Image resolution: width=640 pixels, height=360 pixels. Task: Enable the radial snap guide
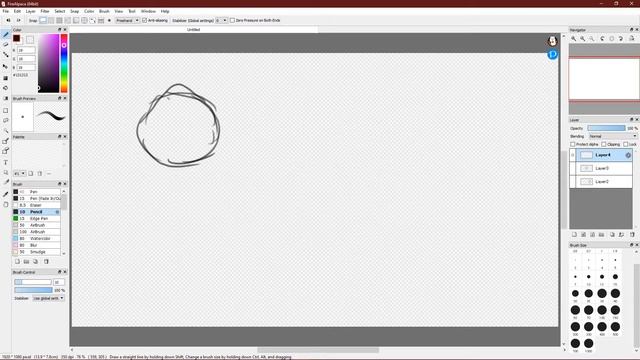[76, 20]
